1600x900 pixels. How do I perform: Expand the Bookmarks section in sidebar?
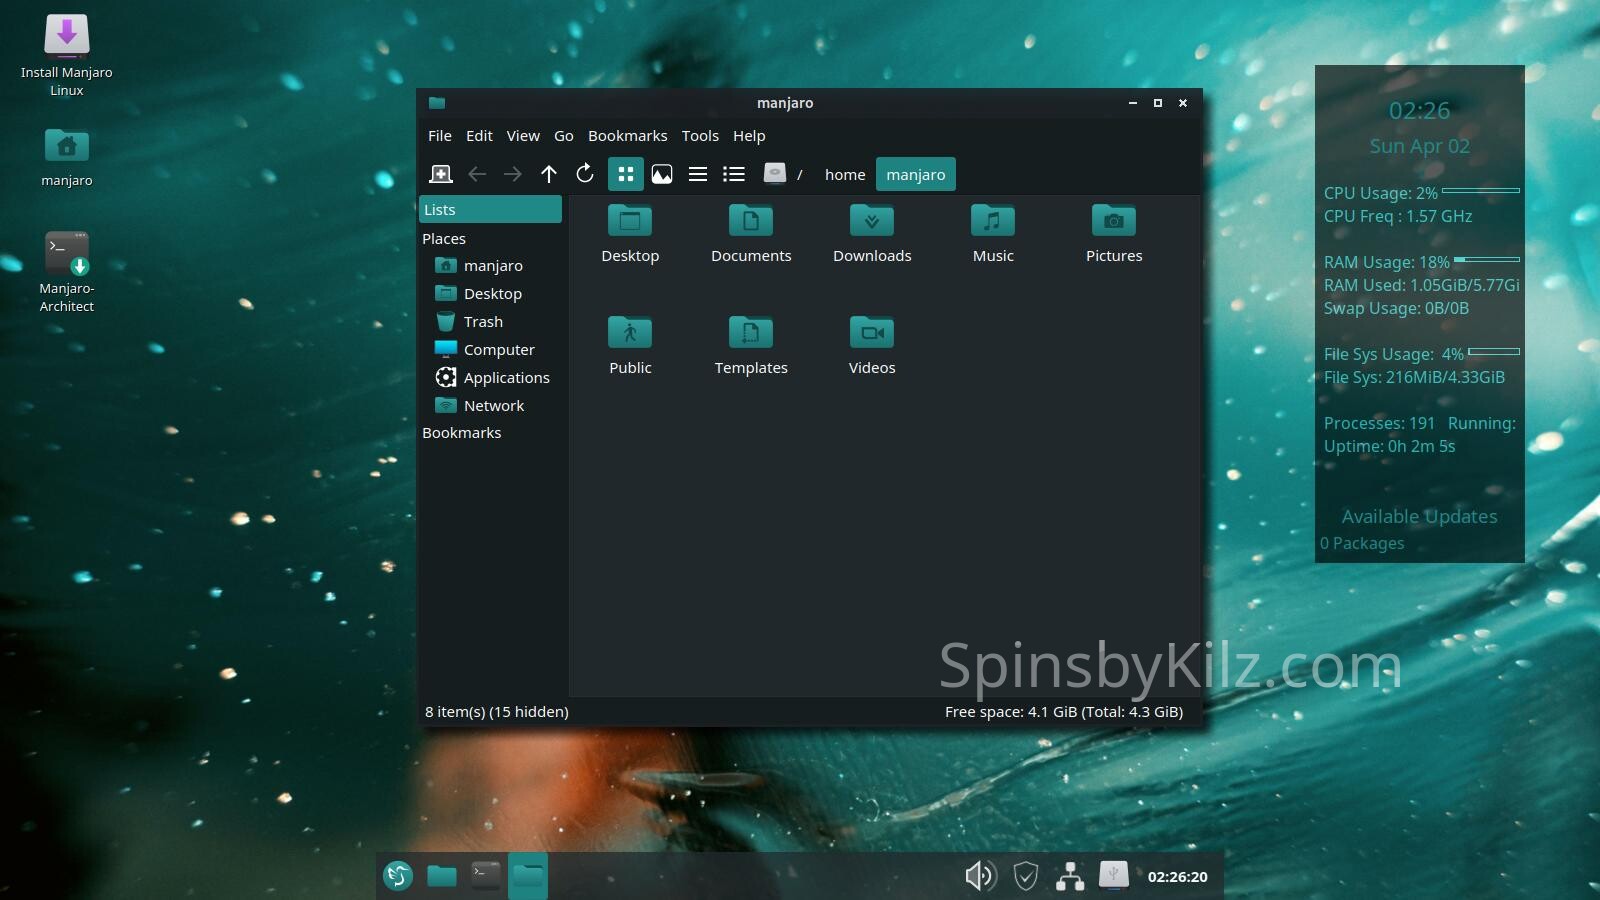(461, 433)
